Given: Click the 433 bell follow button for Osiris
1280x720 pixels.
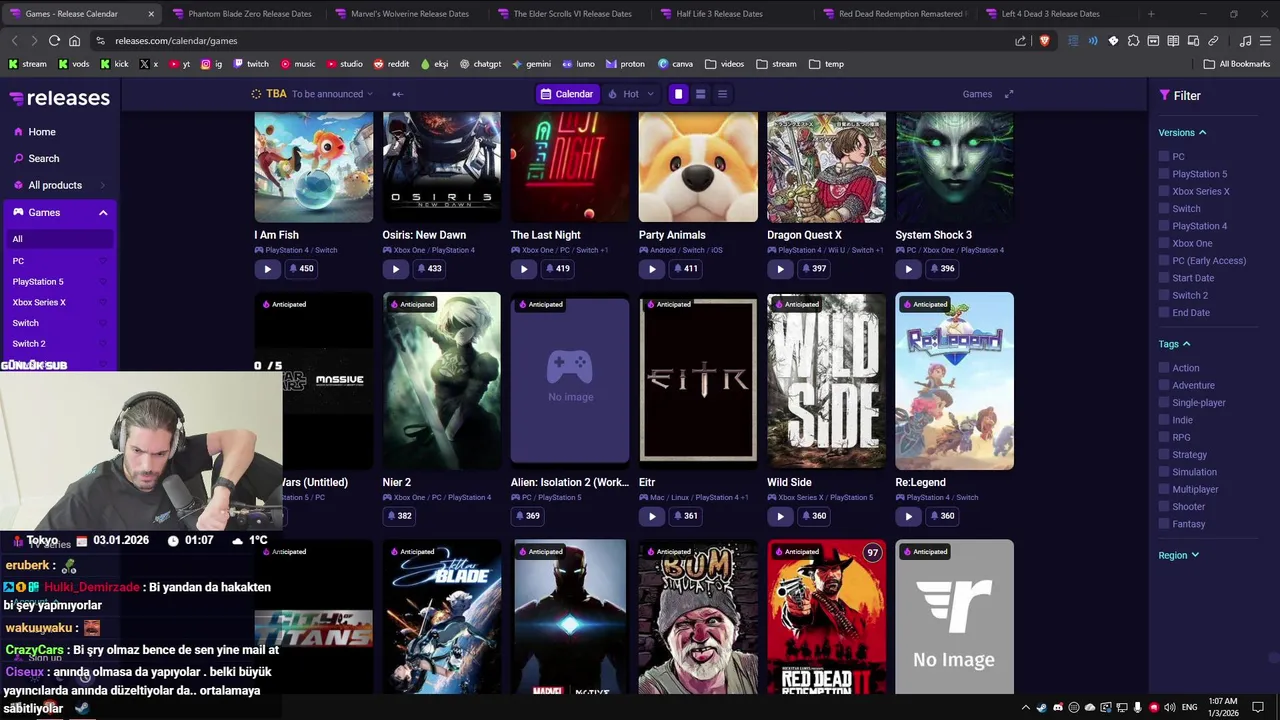Looking at the screenshot, I should (x=429, y=269).
